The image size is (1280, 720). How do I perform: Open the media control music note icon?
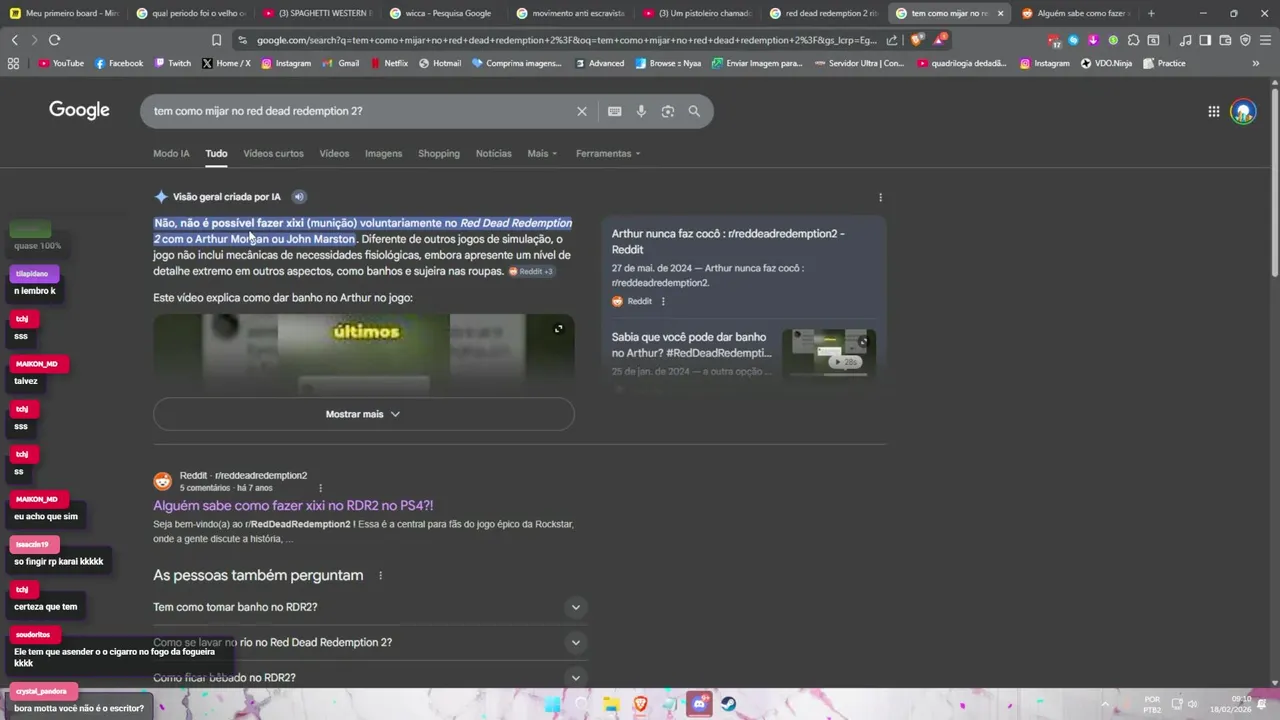tap(1185, 40)
